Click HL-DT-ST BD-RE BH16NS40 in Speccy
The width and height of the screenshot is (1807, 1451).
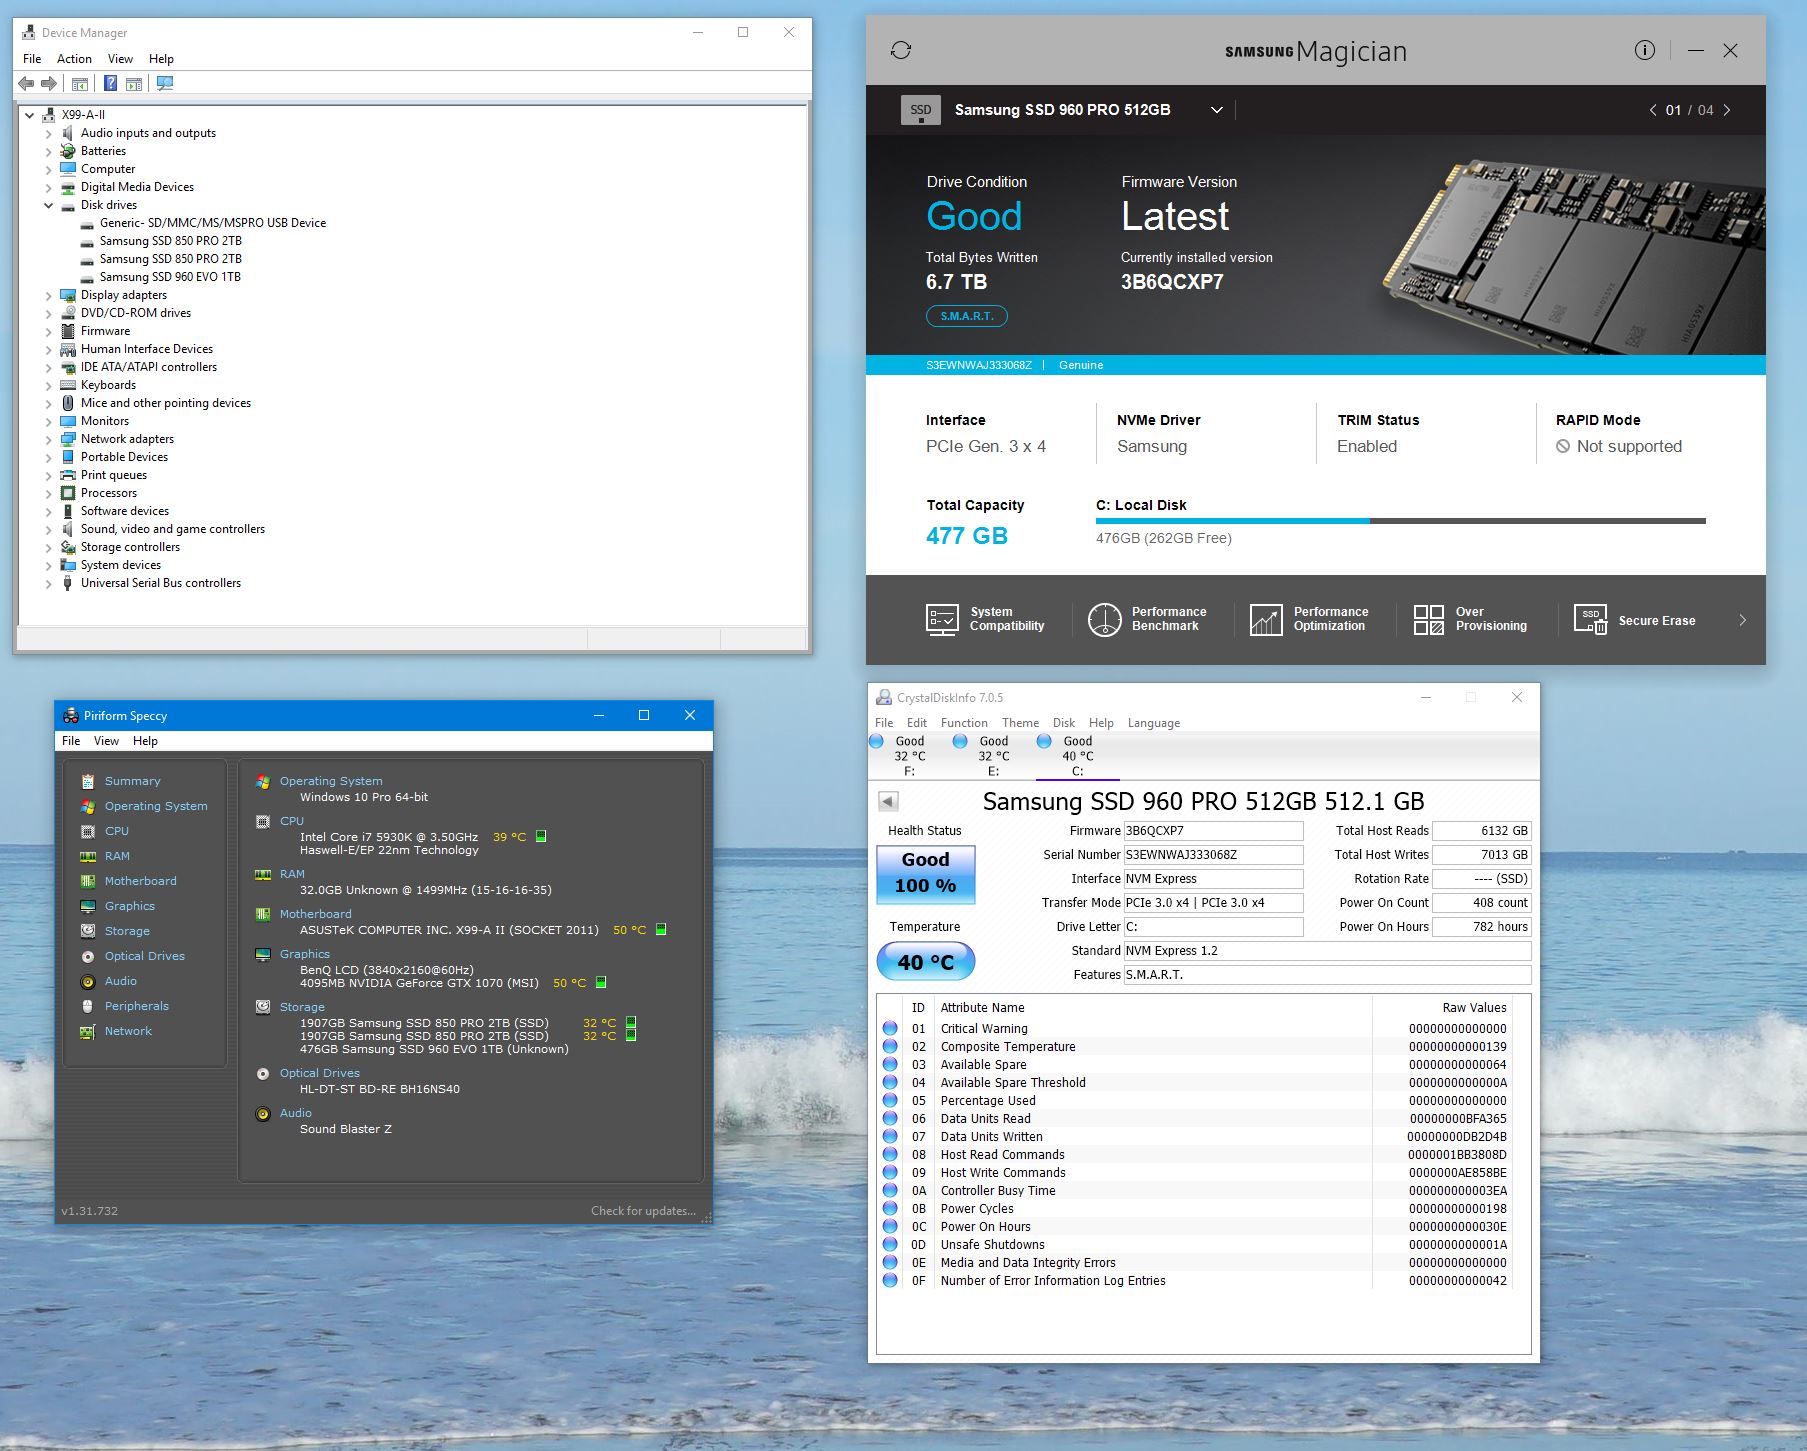point(380,1089)
